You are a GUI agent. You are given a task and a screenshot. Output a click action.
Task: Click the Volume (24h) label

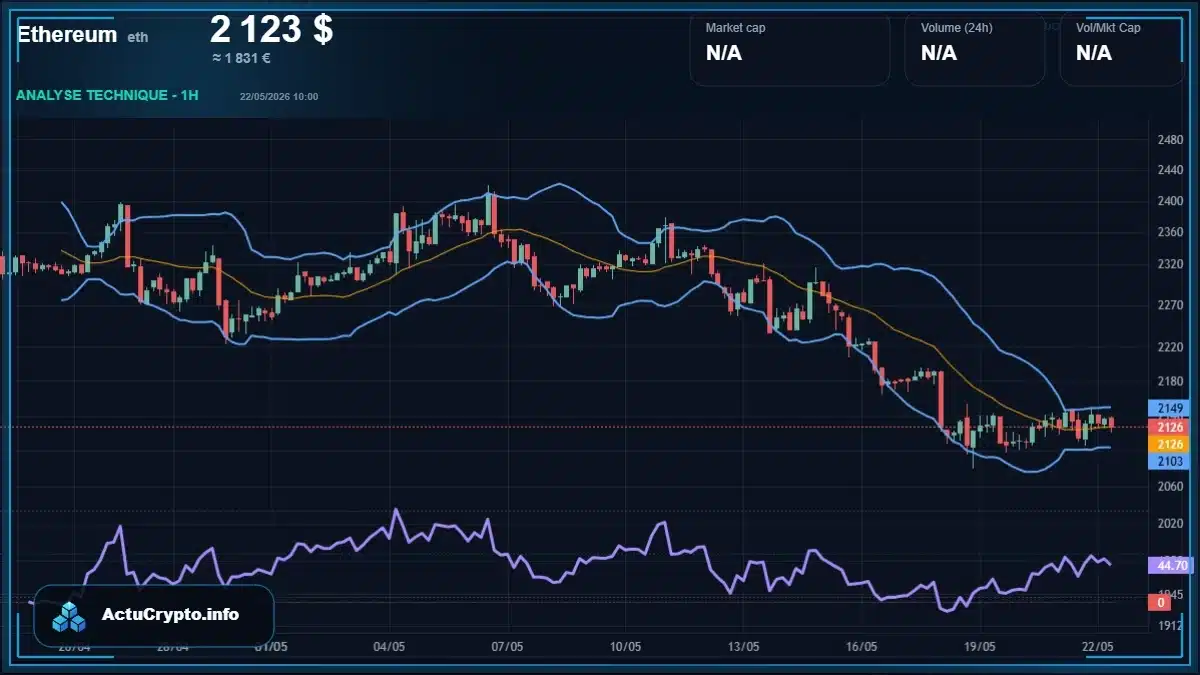pyautogui.click(x=957, y=28)
